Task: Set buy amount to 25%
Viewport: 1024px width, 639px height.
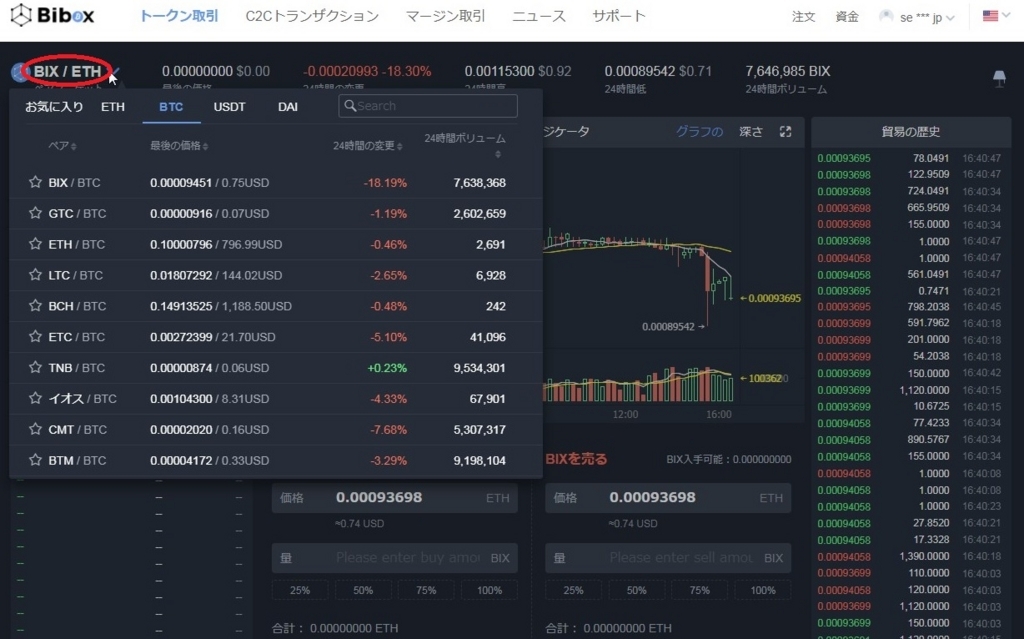Action: [300, 590]
